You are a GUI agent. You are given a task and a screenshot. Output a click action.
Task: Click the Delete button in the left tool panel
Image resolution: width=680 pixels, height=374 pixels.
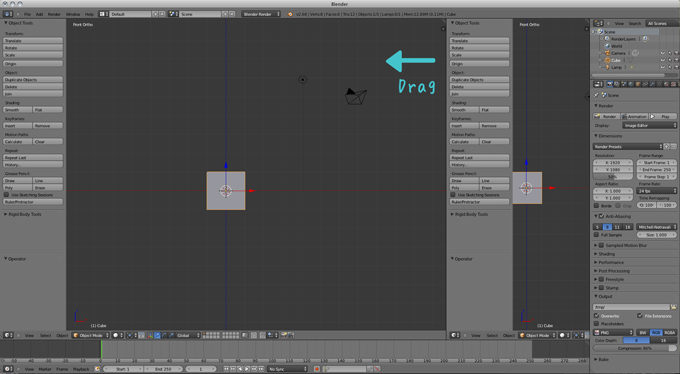click(x=33, y=87)
